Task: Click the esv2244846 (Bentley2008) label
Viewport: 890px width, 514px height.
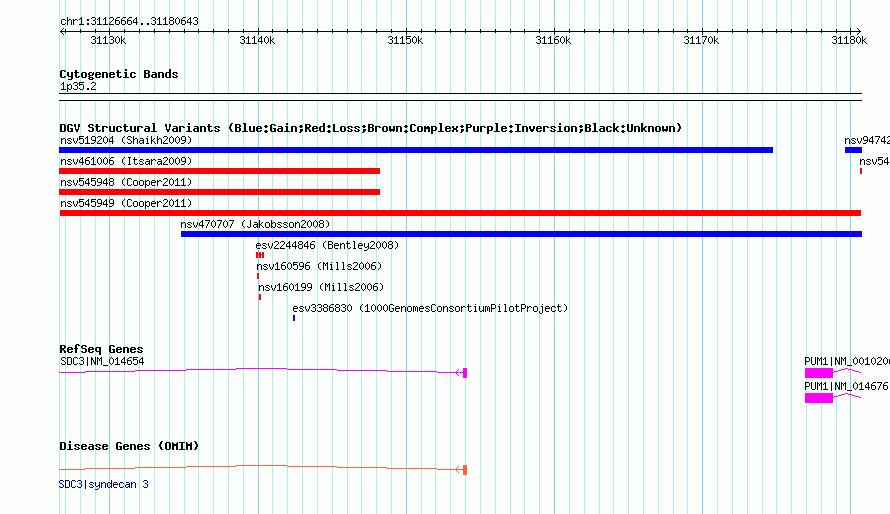Action: coord(327,245)
